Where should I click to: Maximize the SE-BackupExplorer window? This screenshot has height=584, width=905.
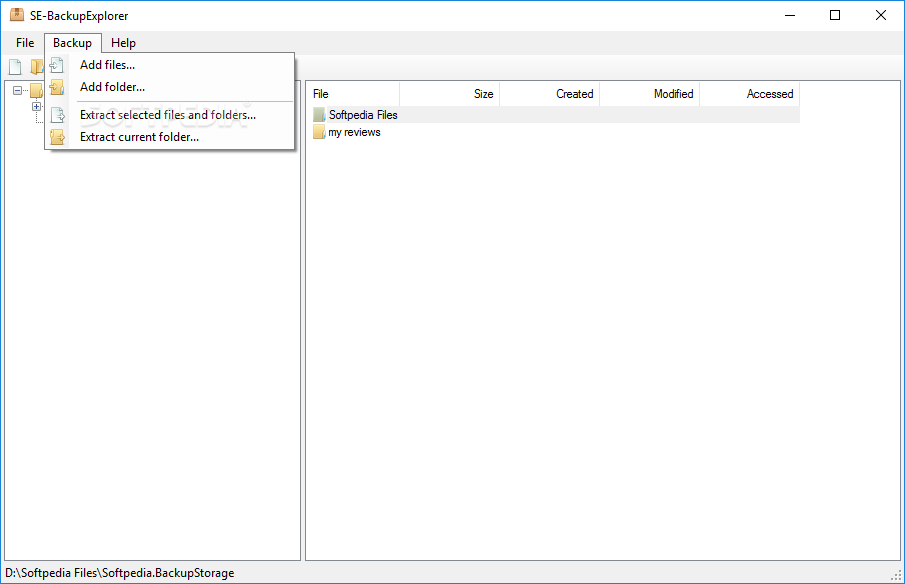click(x=835, y=15)
